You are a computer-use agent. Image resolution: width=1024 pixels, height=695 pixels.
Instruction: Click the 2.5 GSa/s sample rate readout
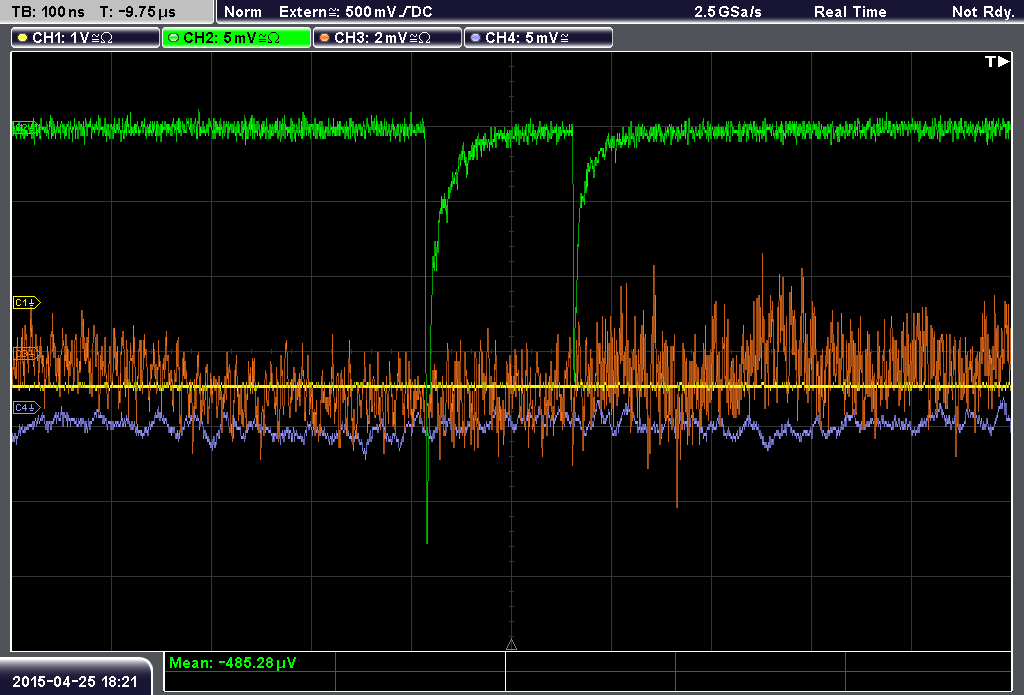pos(728,12)
